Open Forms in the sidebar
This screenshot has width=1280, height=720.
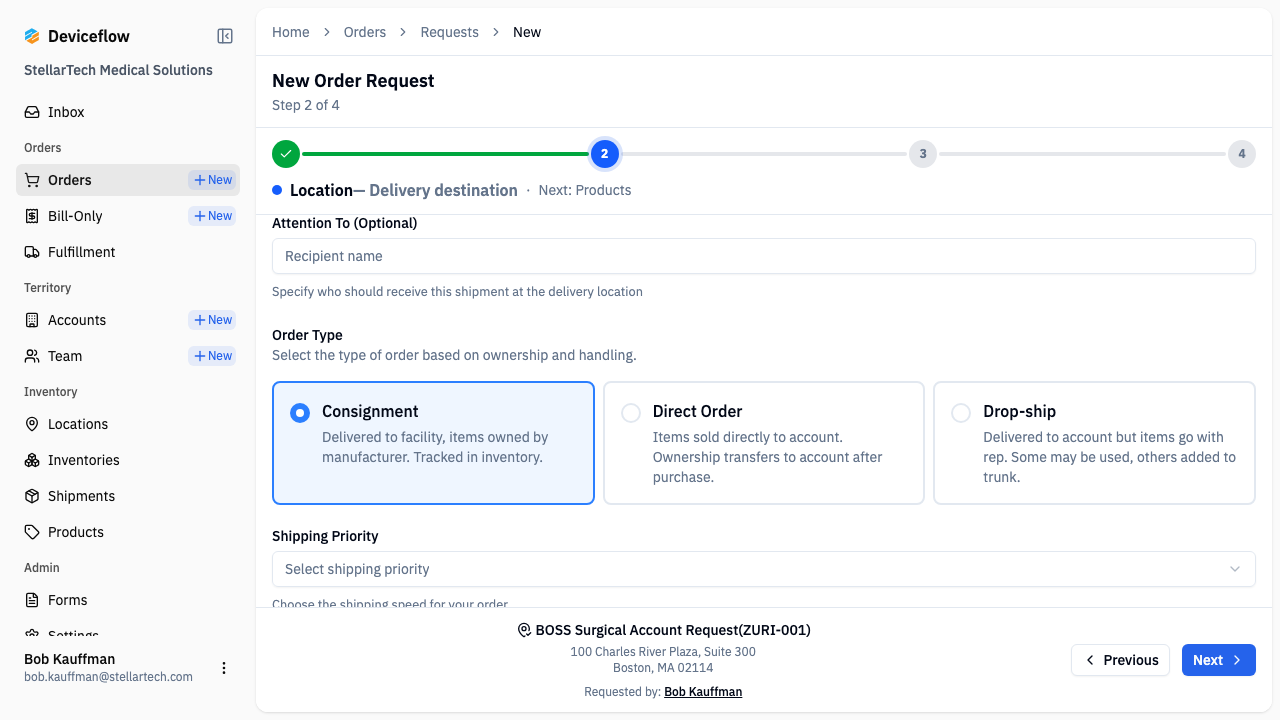point(128,600)
